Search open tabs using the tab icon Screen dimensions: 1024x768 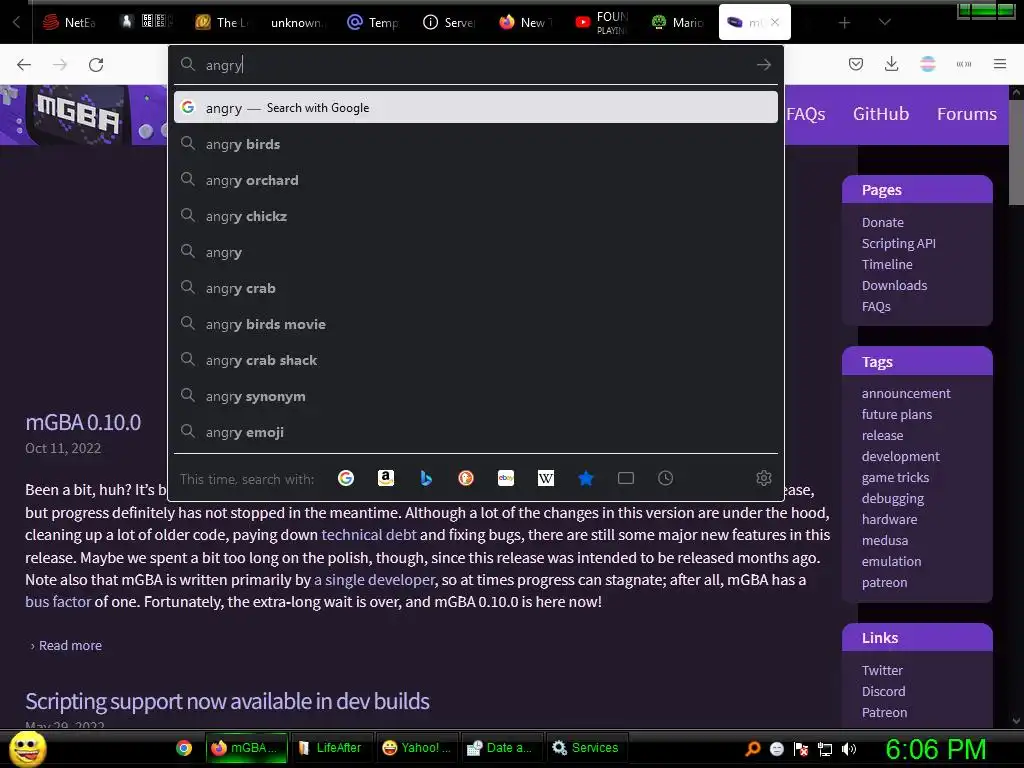pos(626,478)
